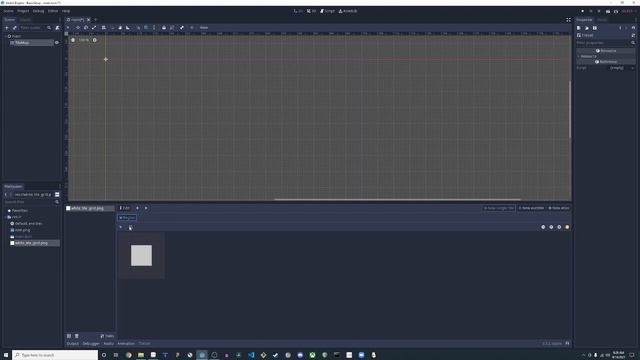Open the snapping options dots menu

(x=154, y=28)
